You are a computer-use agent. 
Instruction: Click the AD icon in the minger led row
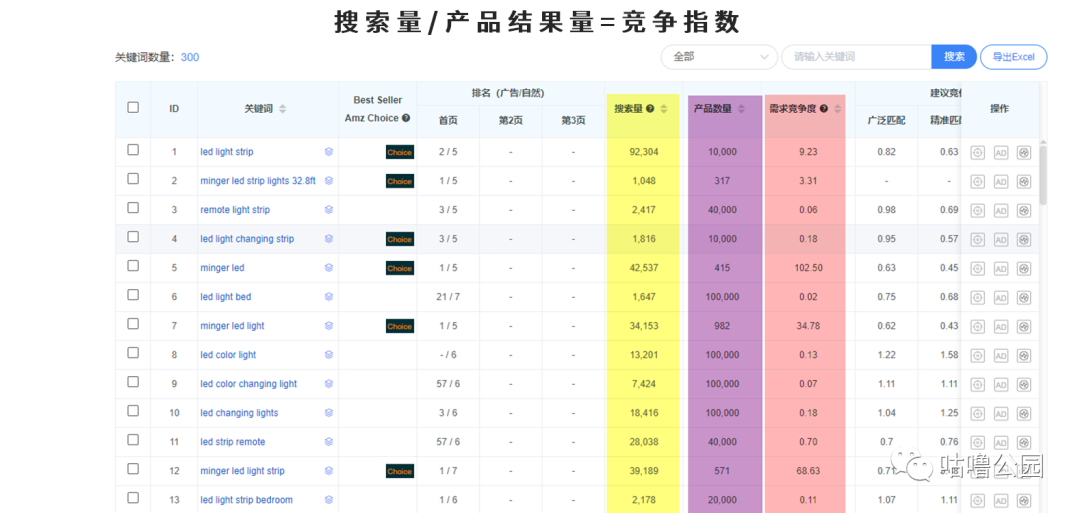coord(1001,268)
